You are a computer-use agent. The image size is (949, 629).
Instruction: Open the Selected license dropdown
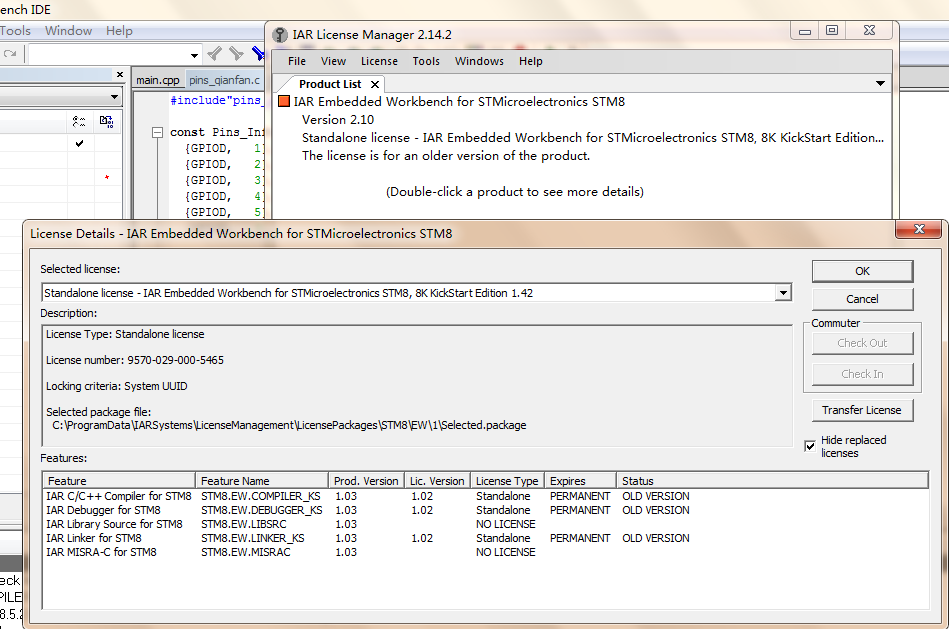783,293
